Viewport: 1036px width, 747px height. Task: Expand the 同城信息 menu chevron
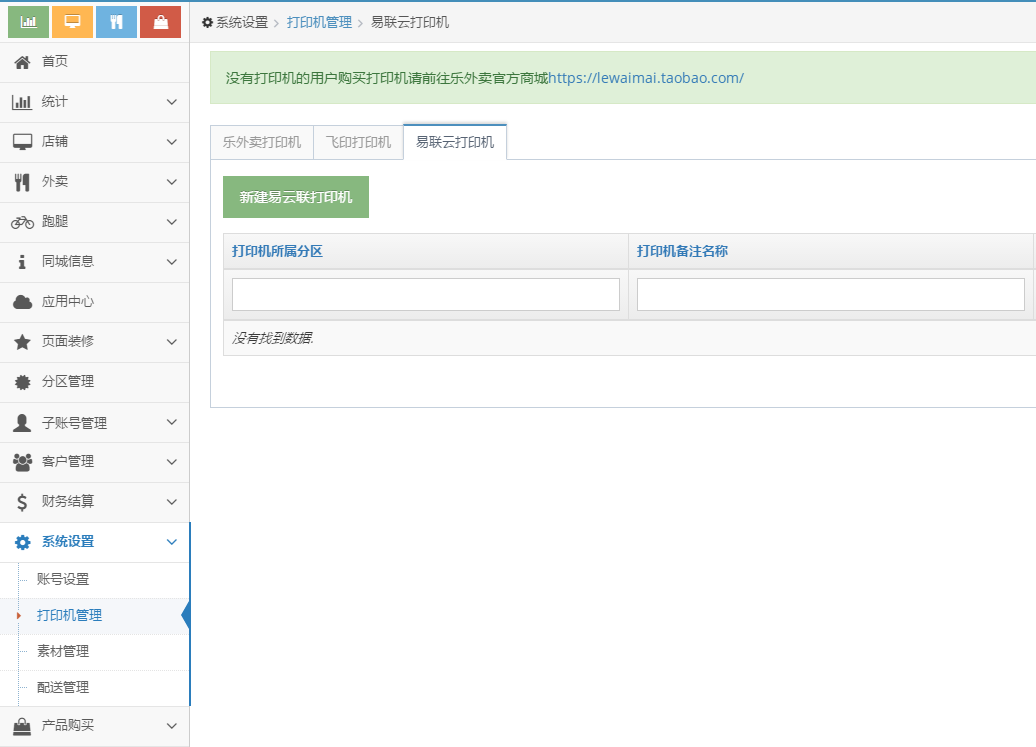(x=172, y=262)
